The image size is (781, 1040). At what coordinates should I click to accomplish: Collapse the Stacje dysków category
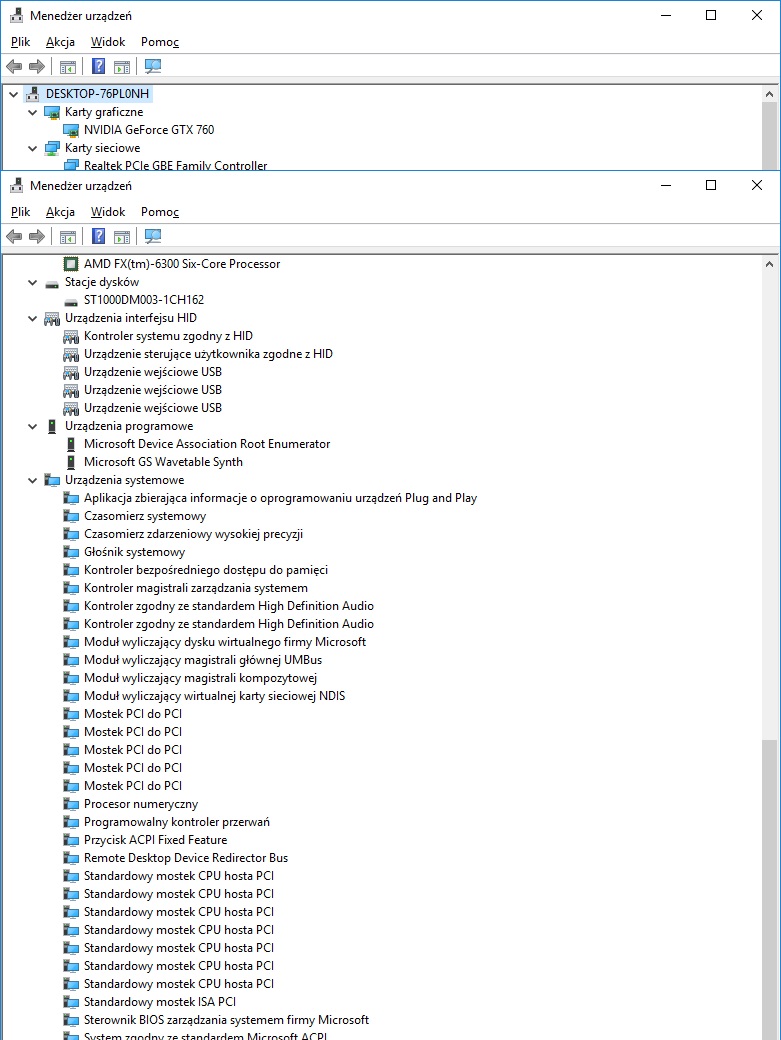(32, 283)
